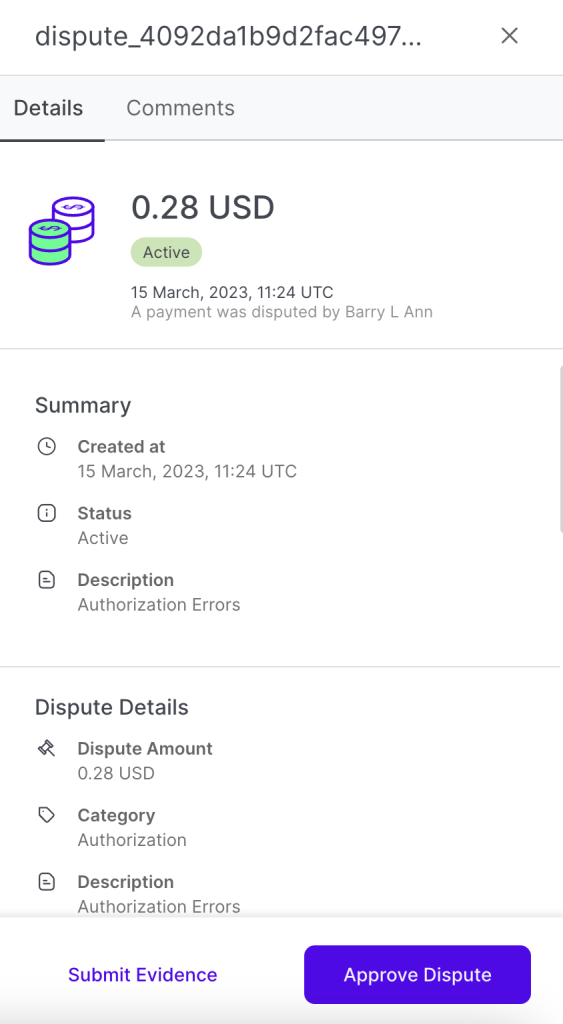563x1024 pixels.
Task: Click the info icon beside Status
Action: click(46, 513)
